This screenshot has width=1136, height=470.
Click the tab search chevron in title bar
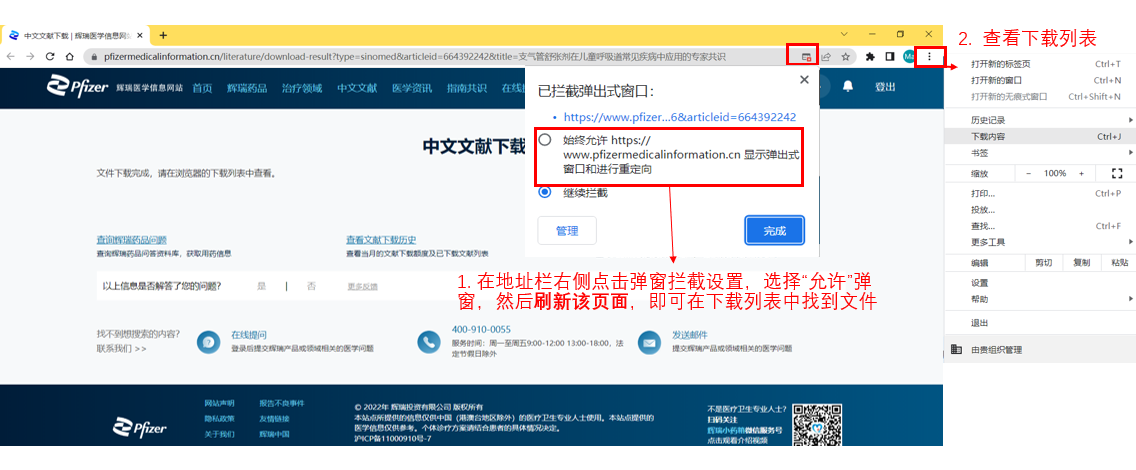[844, 34]
